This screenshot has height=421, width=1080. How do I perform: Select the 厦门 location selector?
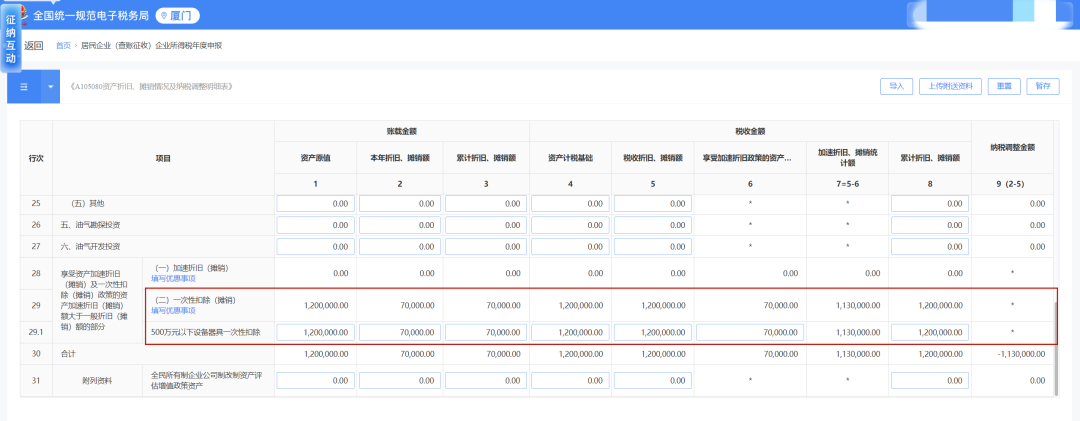[178, 16]
